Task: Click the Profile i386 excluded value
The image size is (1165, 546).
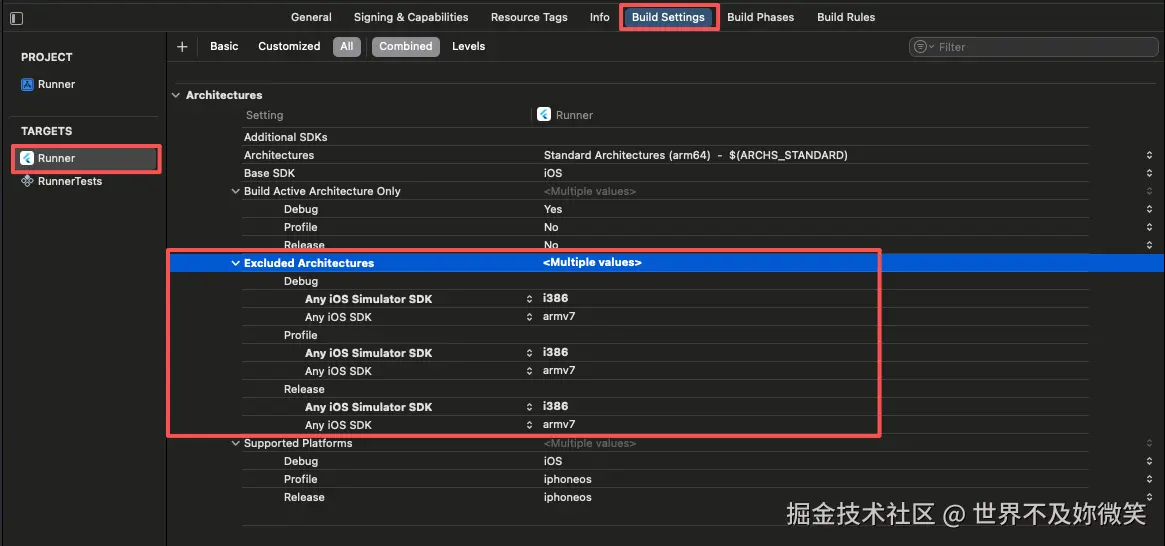Action: [x=556, y=352]
